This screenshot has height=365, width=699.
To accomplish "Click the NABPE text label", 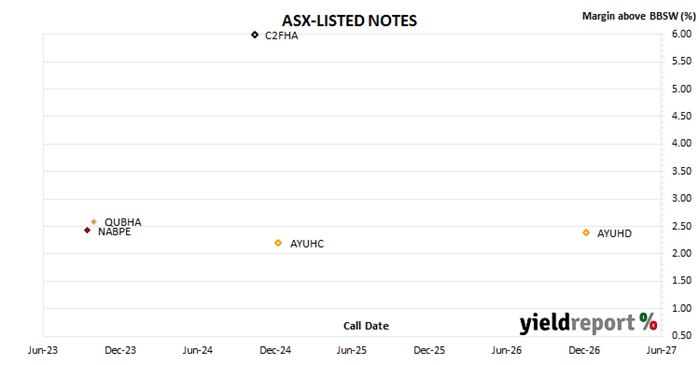I will [115, 232].
